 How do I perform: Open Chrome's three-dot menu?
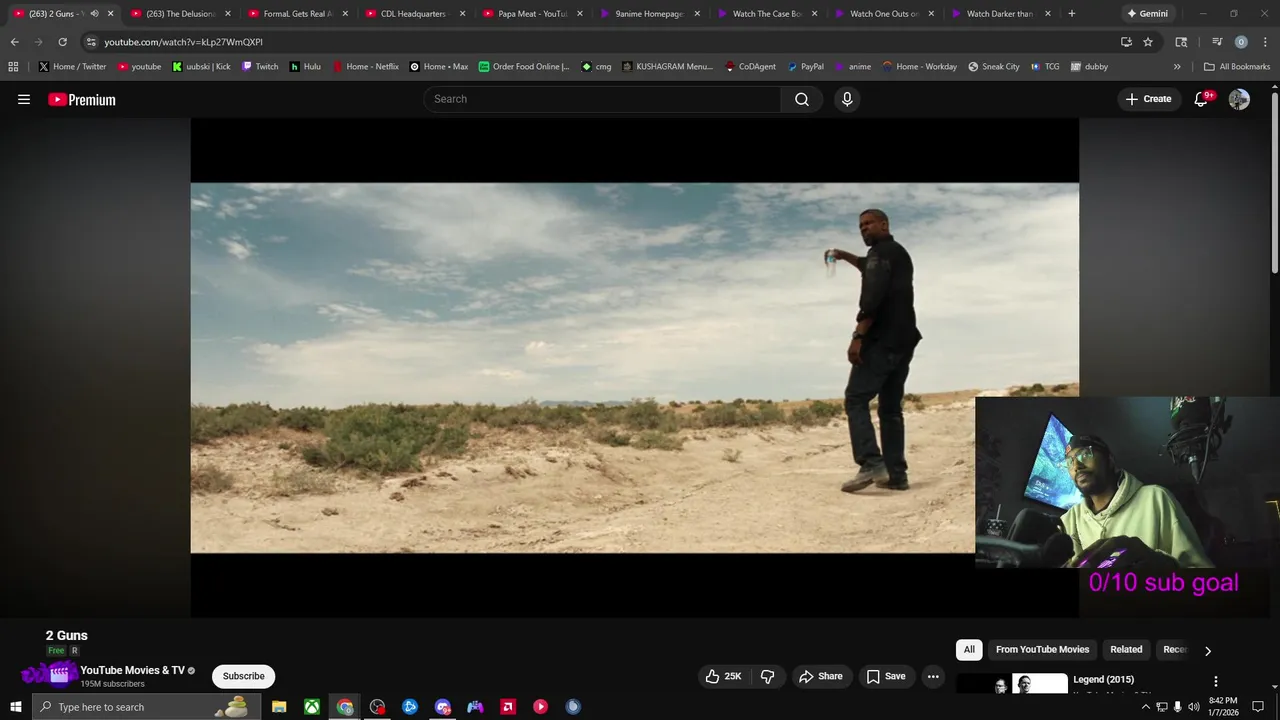[1264, 42]
